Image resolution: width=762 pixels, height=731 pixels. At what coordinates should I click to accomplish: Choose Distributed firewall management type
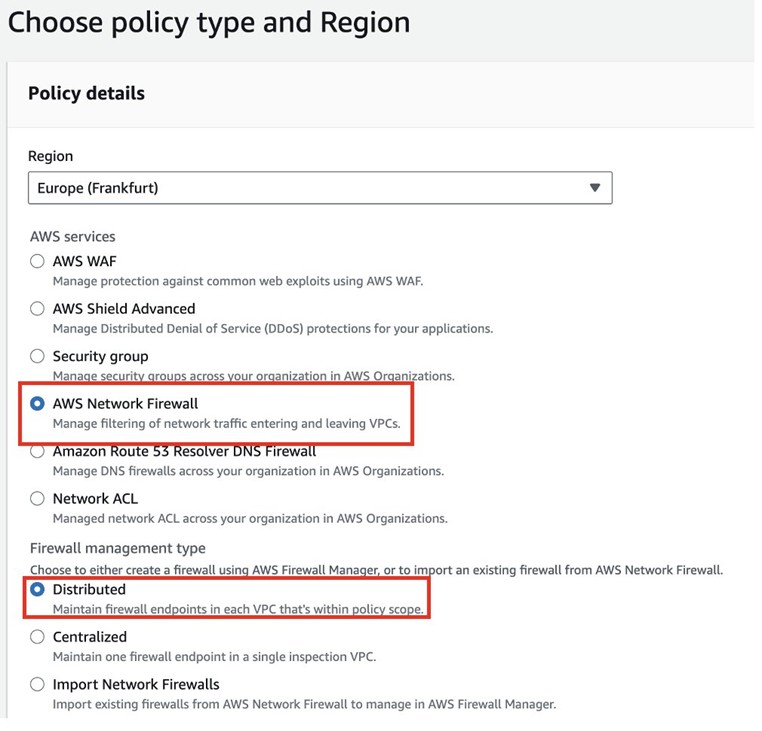click(38, 589)
